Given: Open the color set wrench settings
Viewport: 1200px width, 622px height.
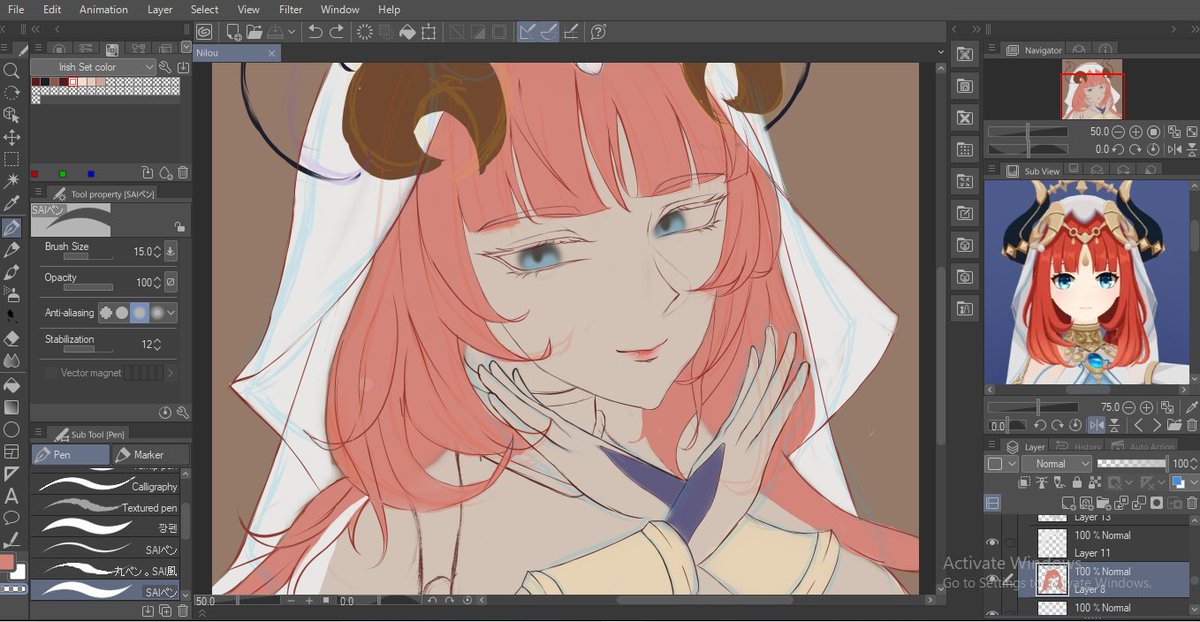Looking at the screenshot, I should (165, 67).
